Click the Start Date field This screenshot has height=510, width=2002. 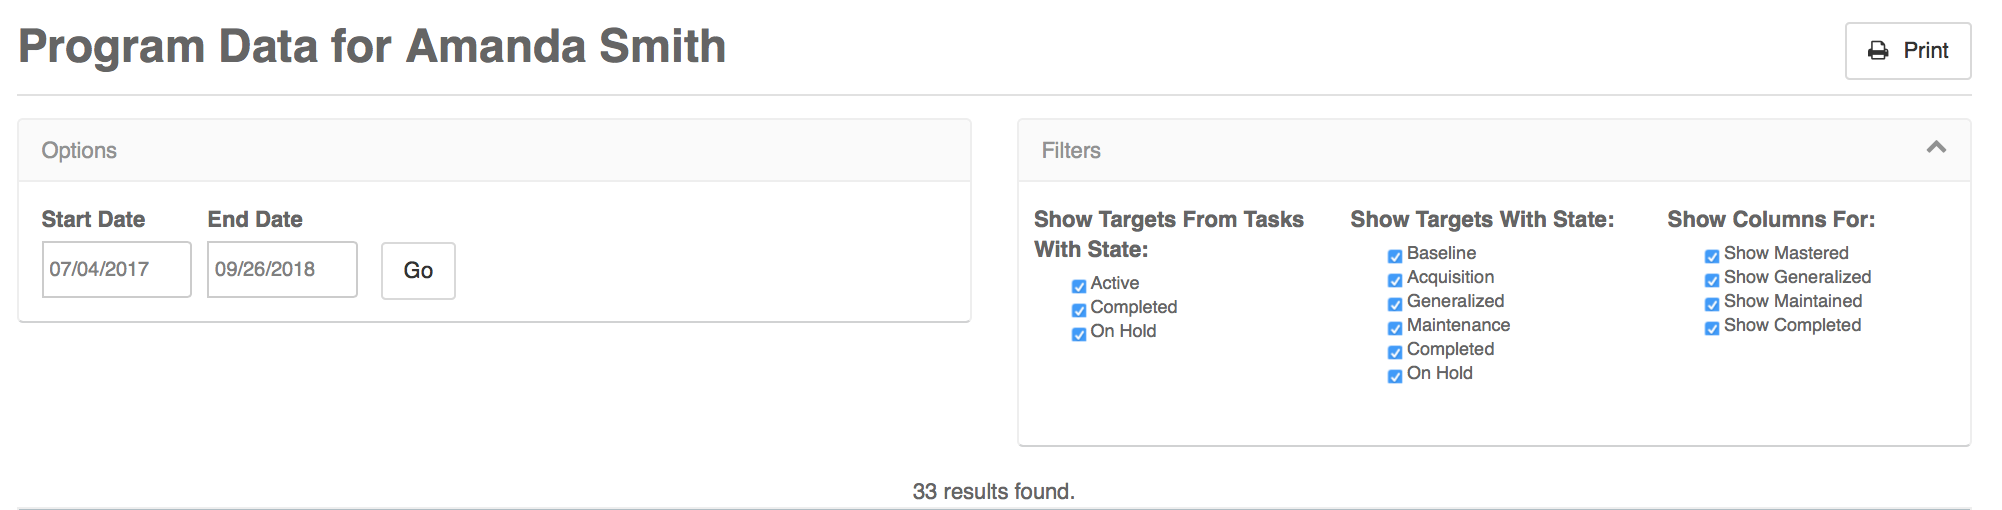coord(116,269)
